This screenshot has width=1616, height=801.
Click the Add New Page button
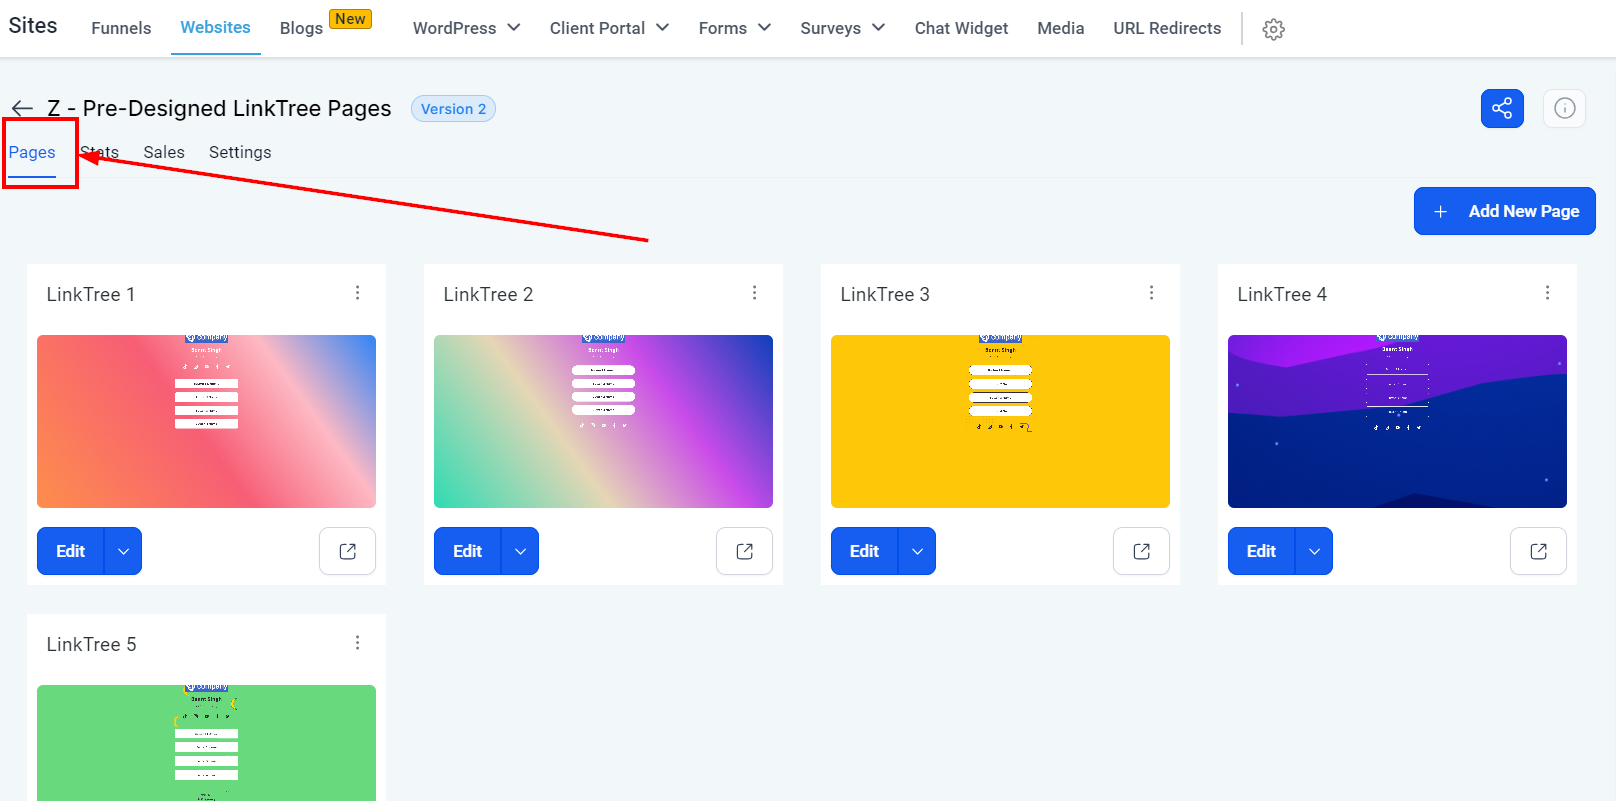(1504, 211)
